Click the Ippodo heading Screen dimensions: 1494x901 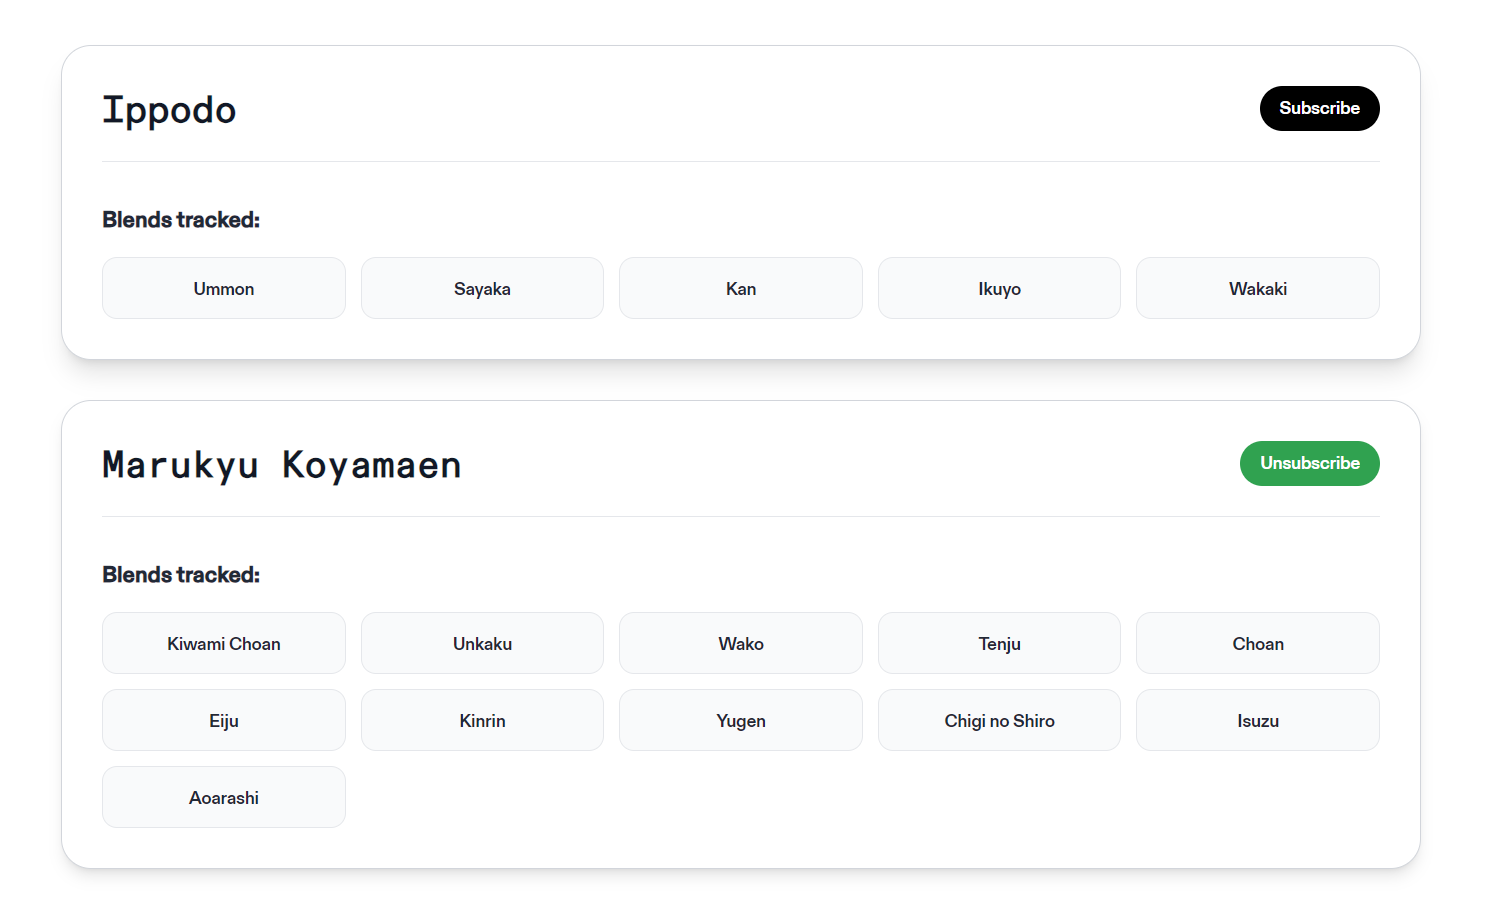[x=169, y=110]
